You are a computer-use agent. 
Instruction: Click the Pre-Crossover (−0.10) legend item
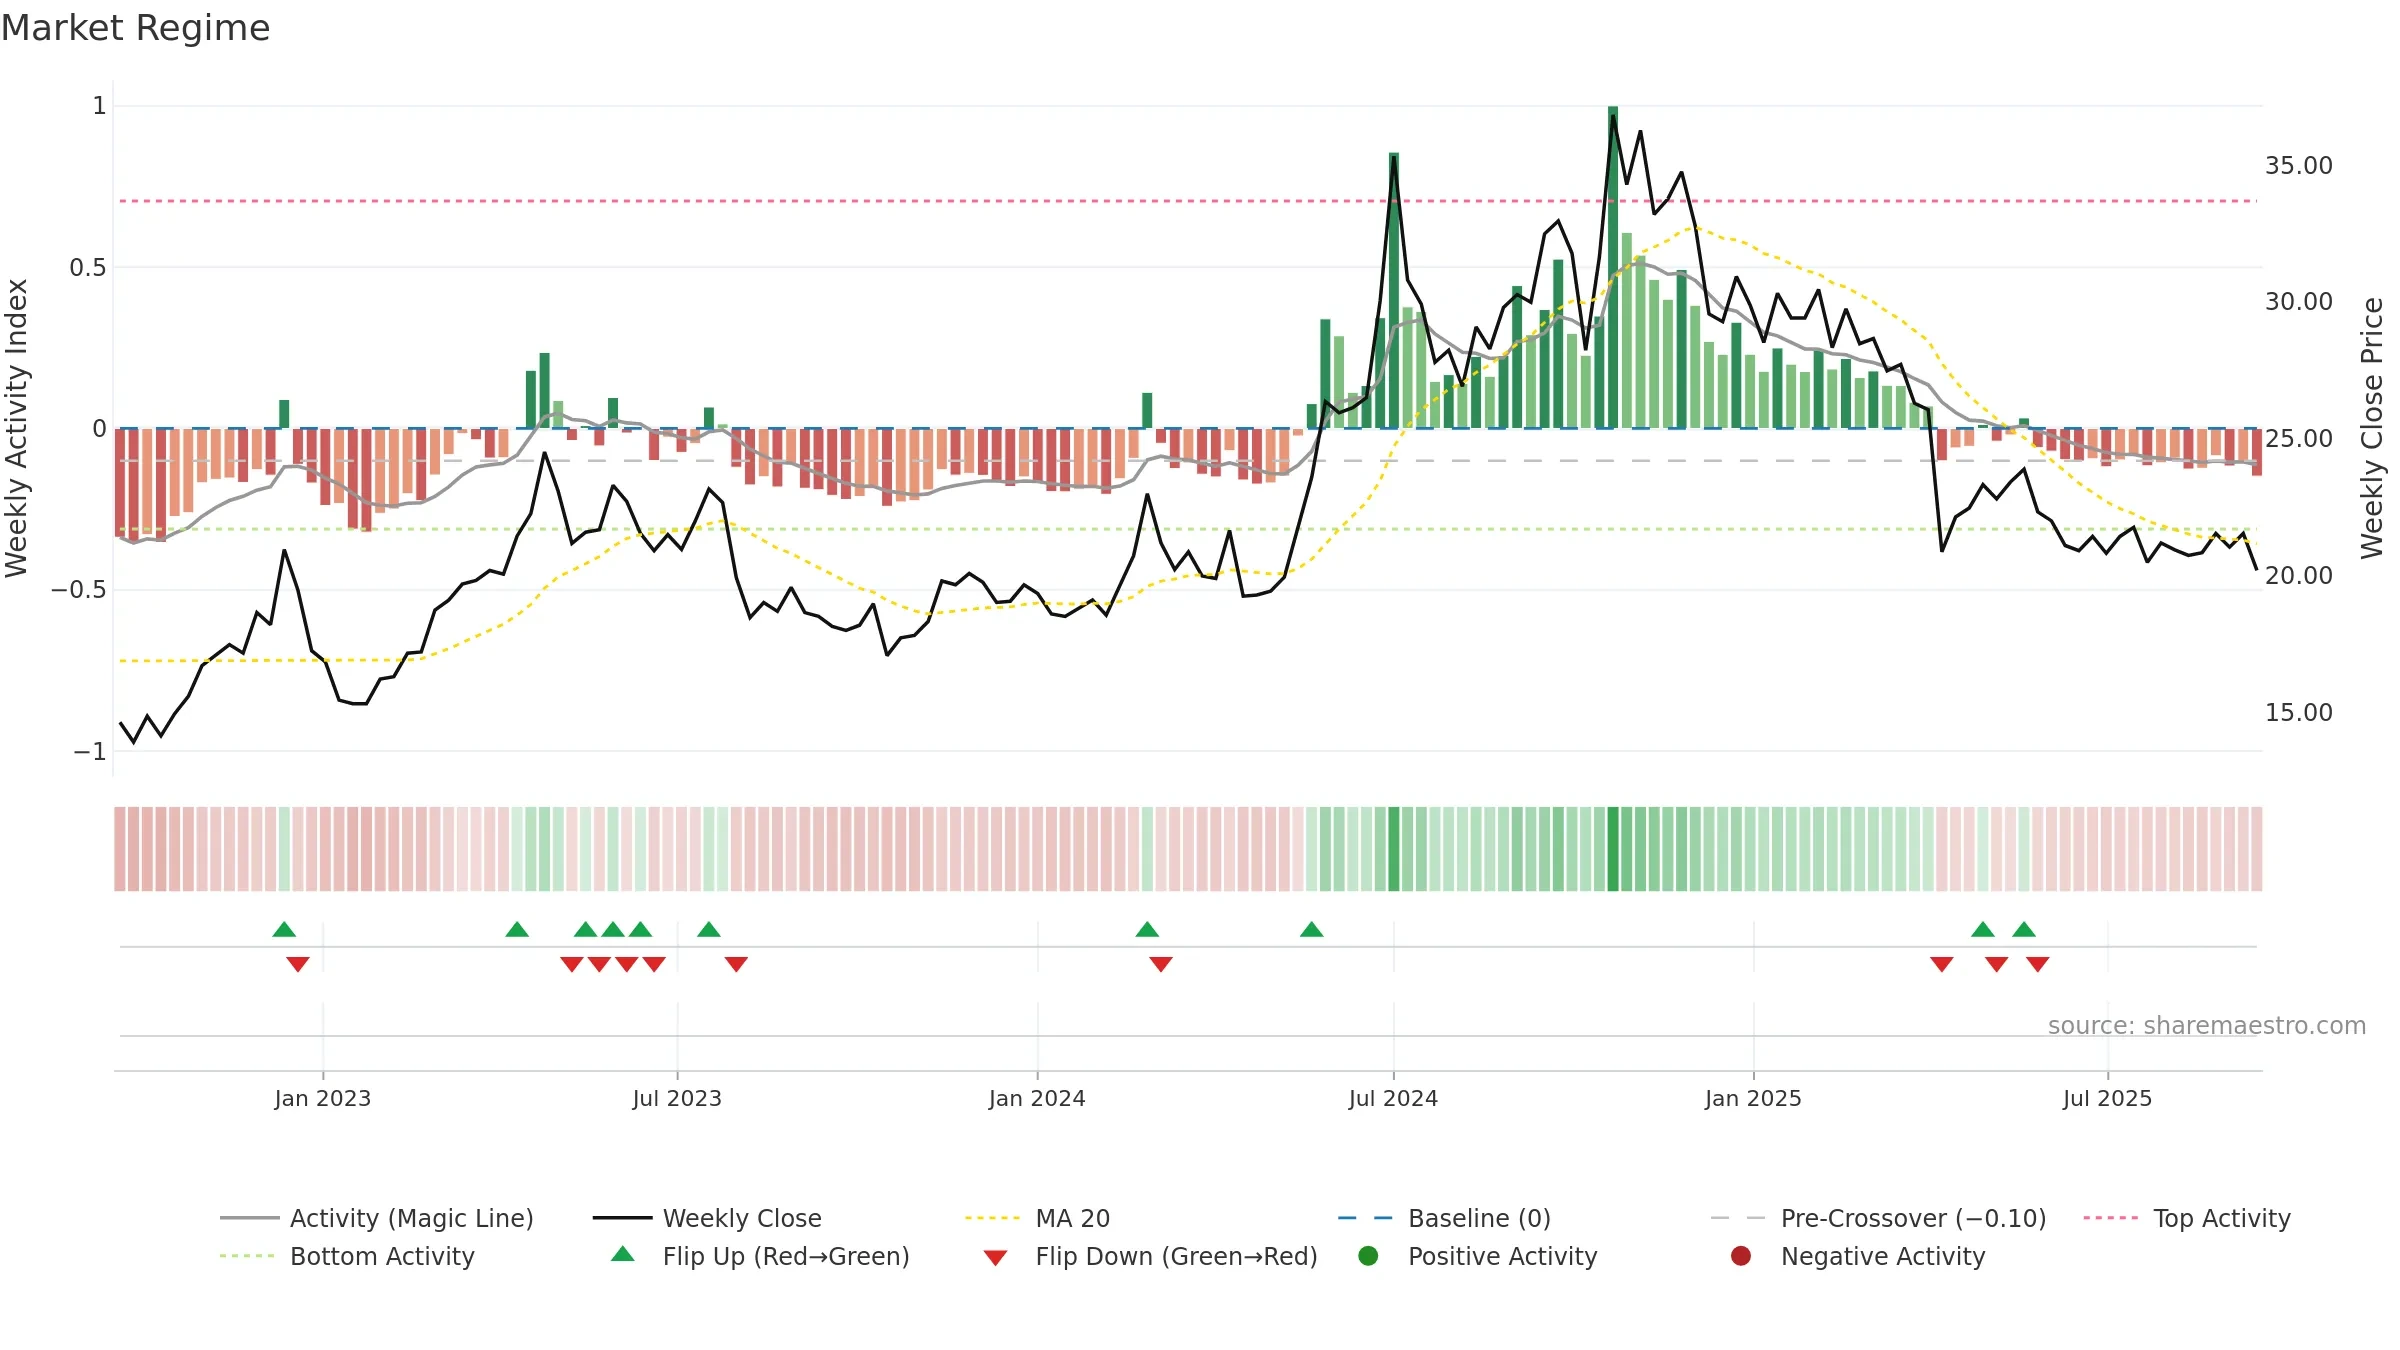click(x=1878, y=1218)
